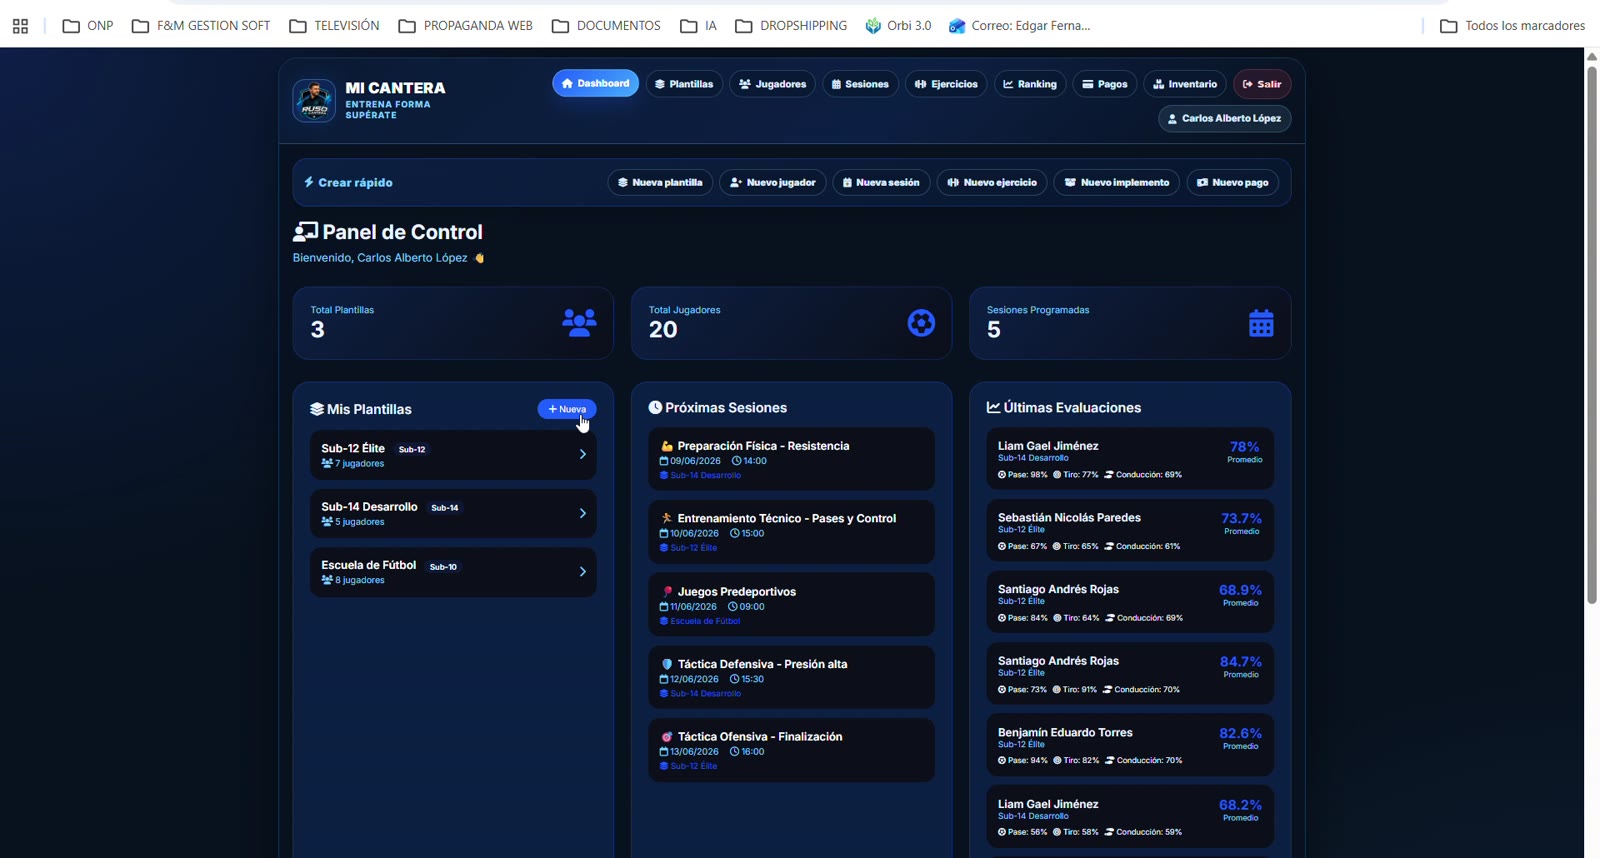Screen dimensions: 1600x858
Task: Click the Sesiones Programadas calendar icon
Action: (x=1261, y=323)
